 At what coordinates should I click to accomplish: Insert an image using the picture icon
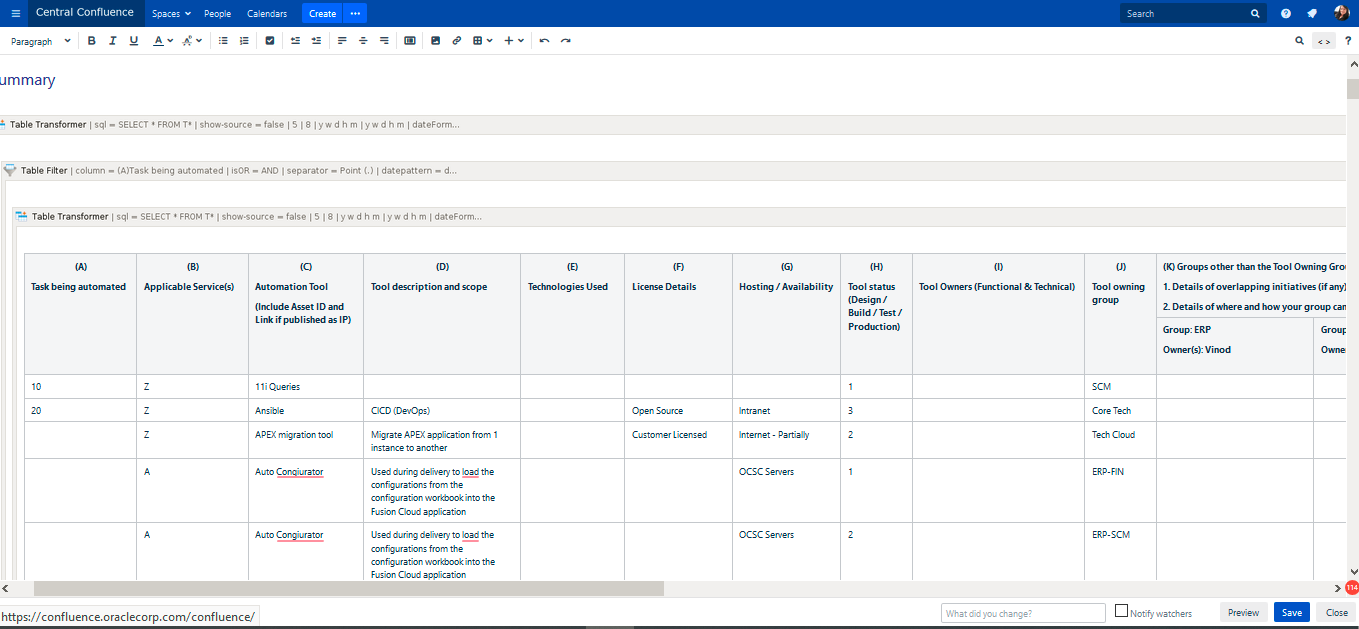point(435,41)
